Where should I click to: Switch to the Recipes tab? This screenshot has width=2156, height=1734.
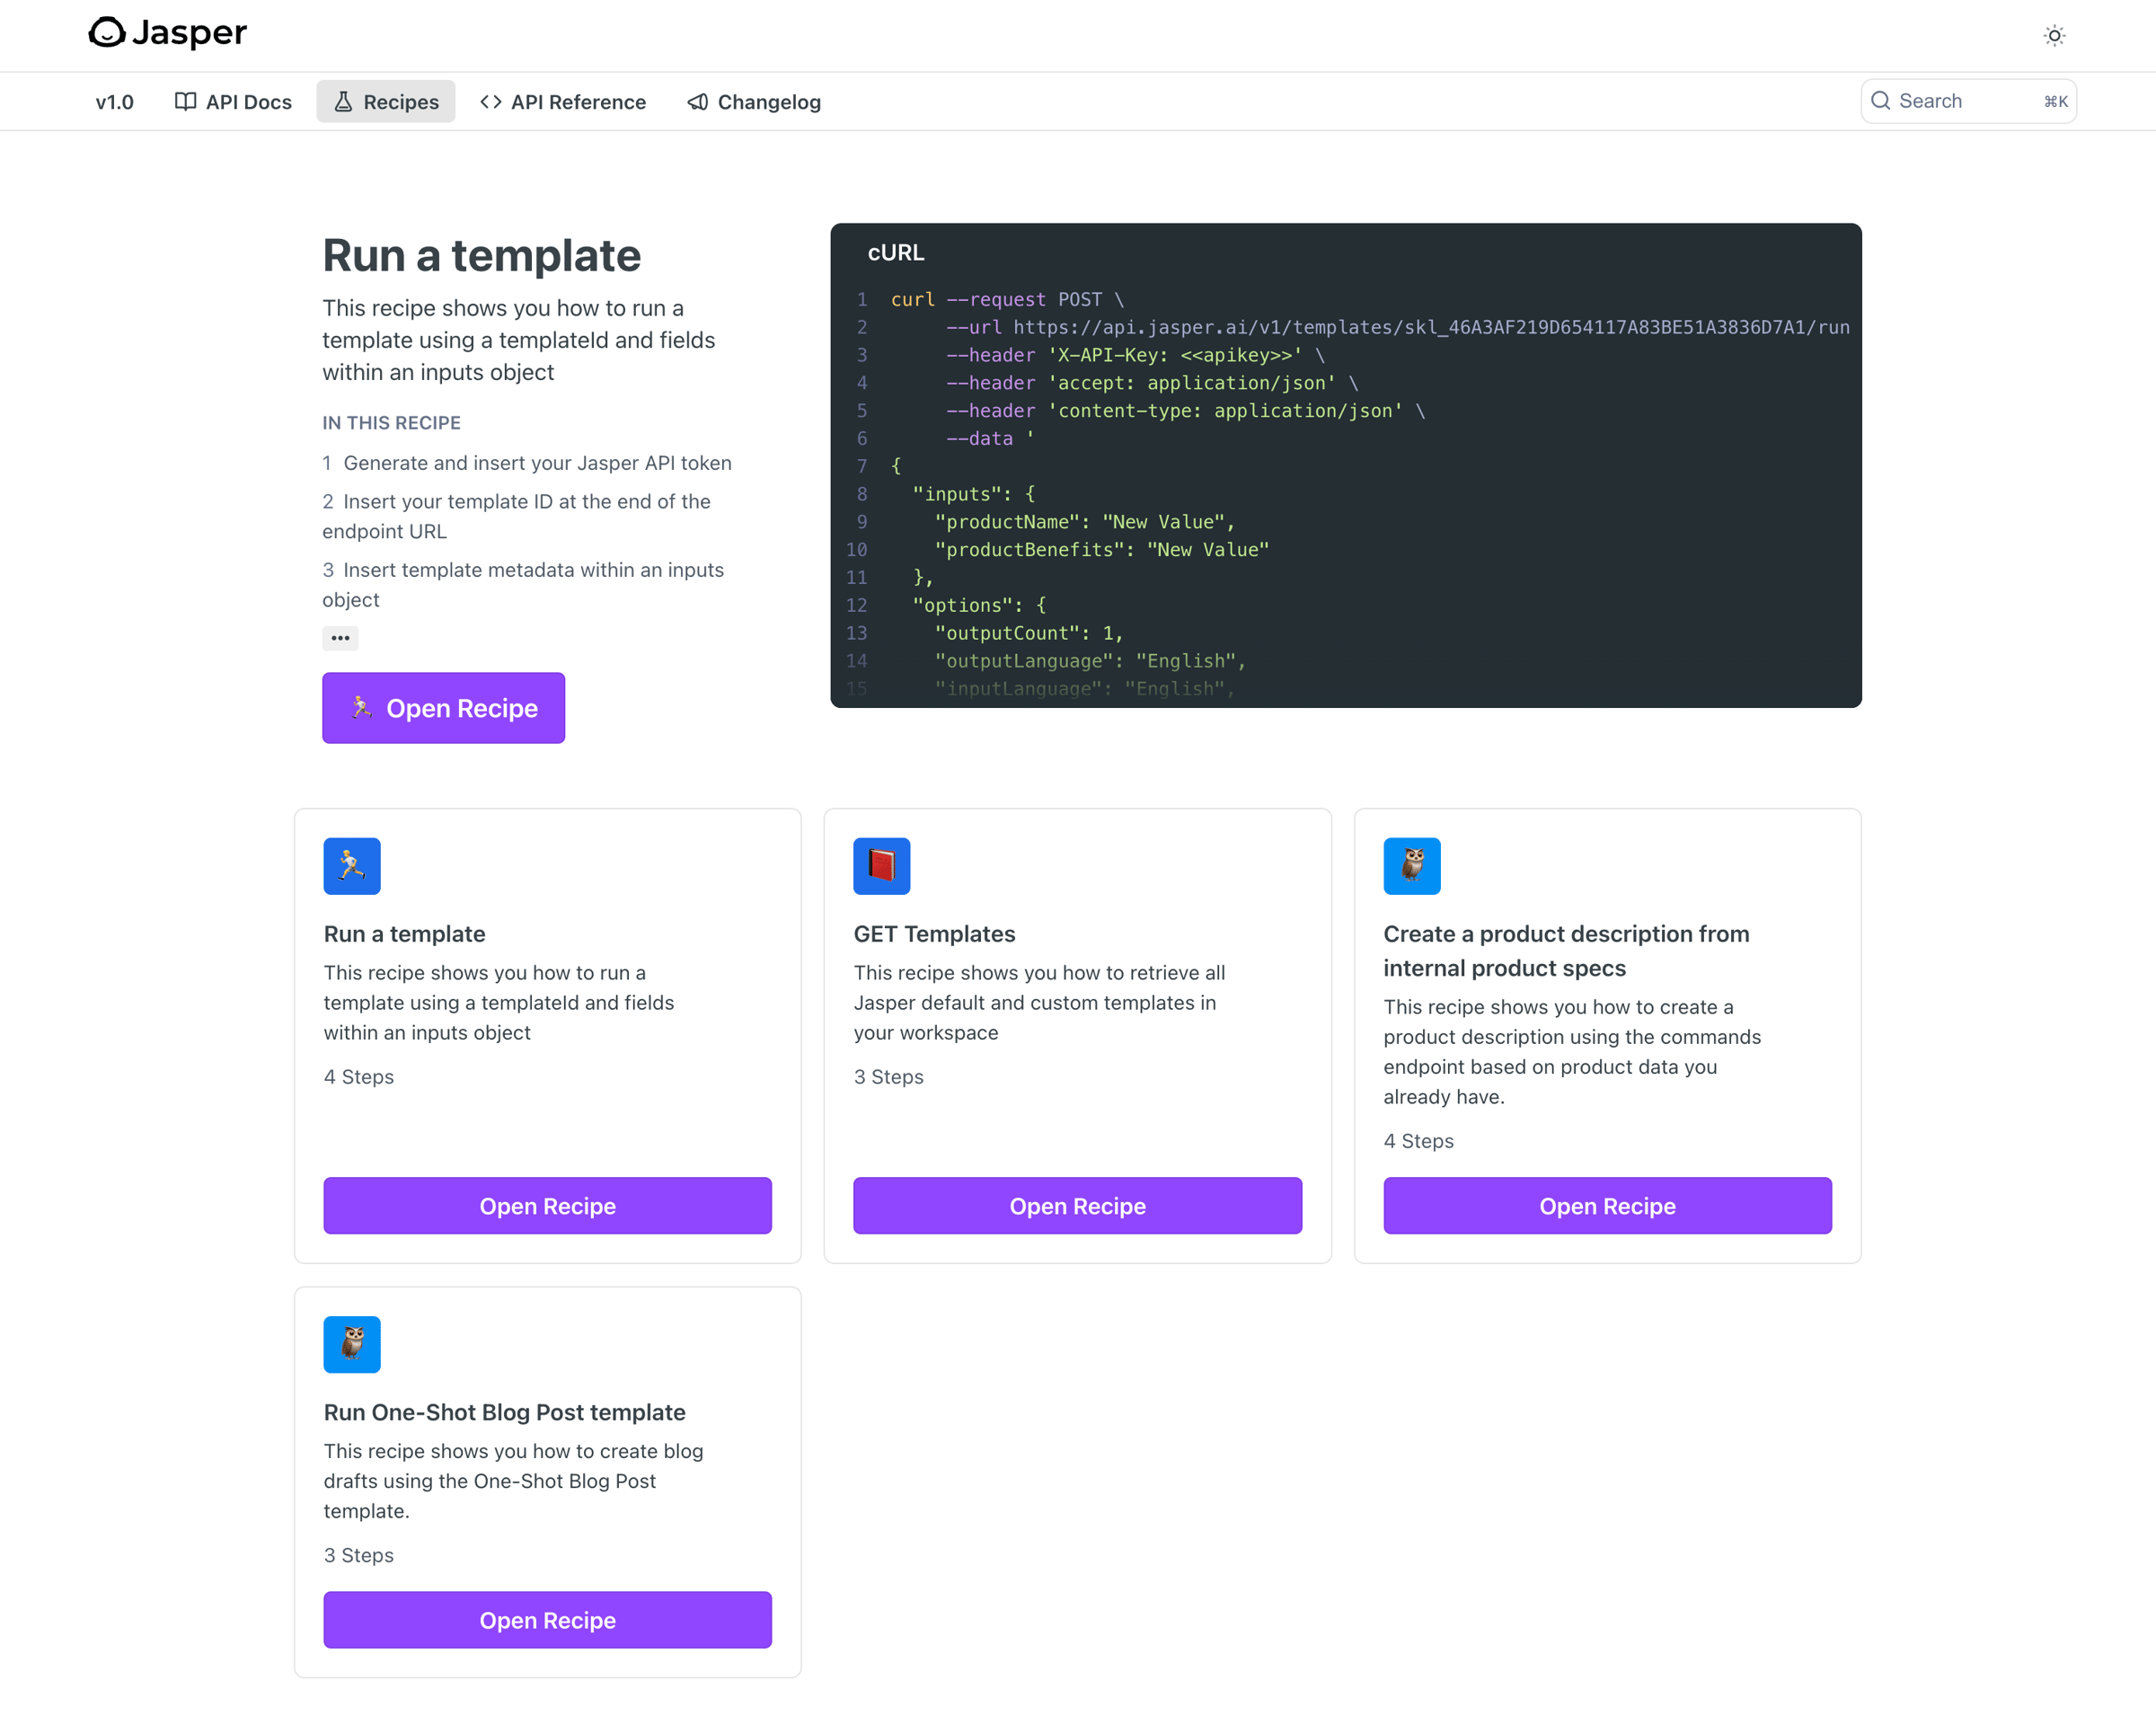pyautogui.click(x=386, y=102)
